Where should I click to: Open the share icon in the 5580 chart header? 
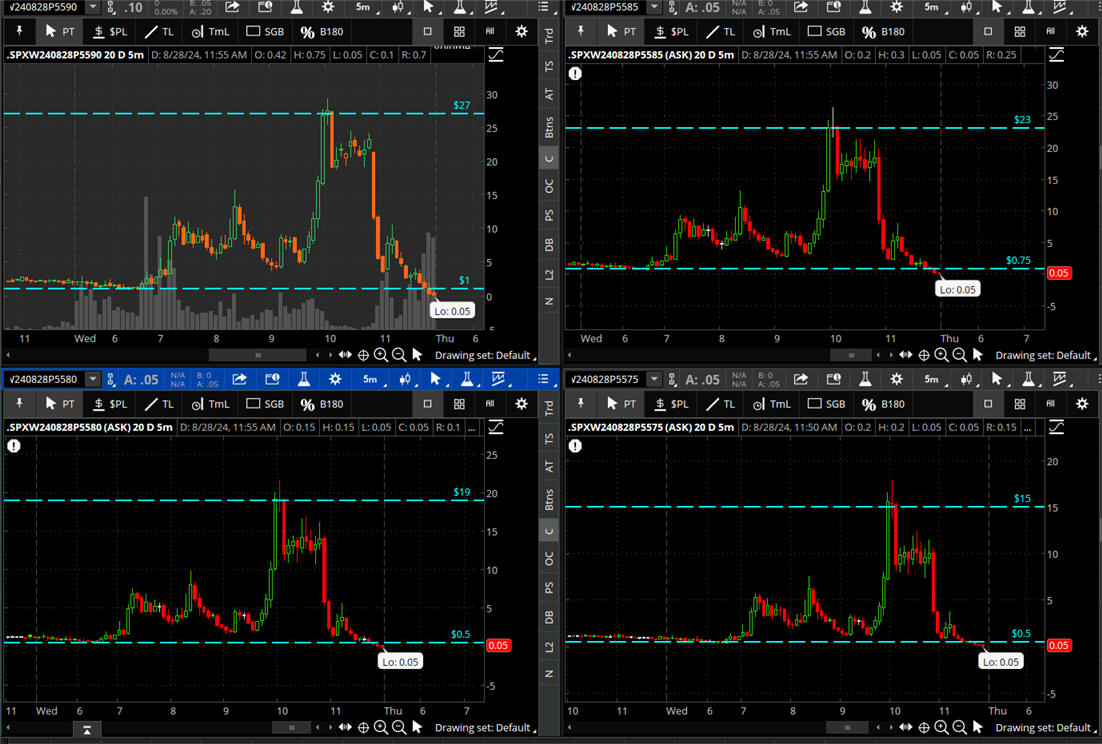240,379
